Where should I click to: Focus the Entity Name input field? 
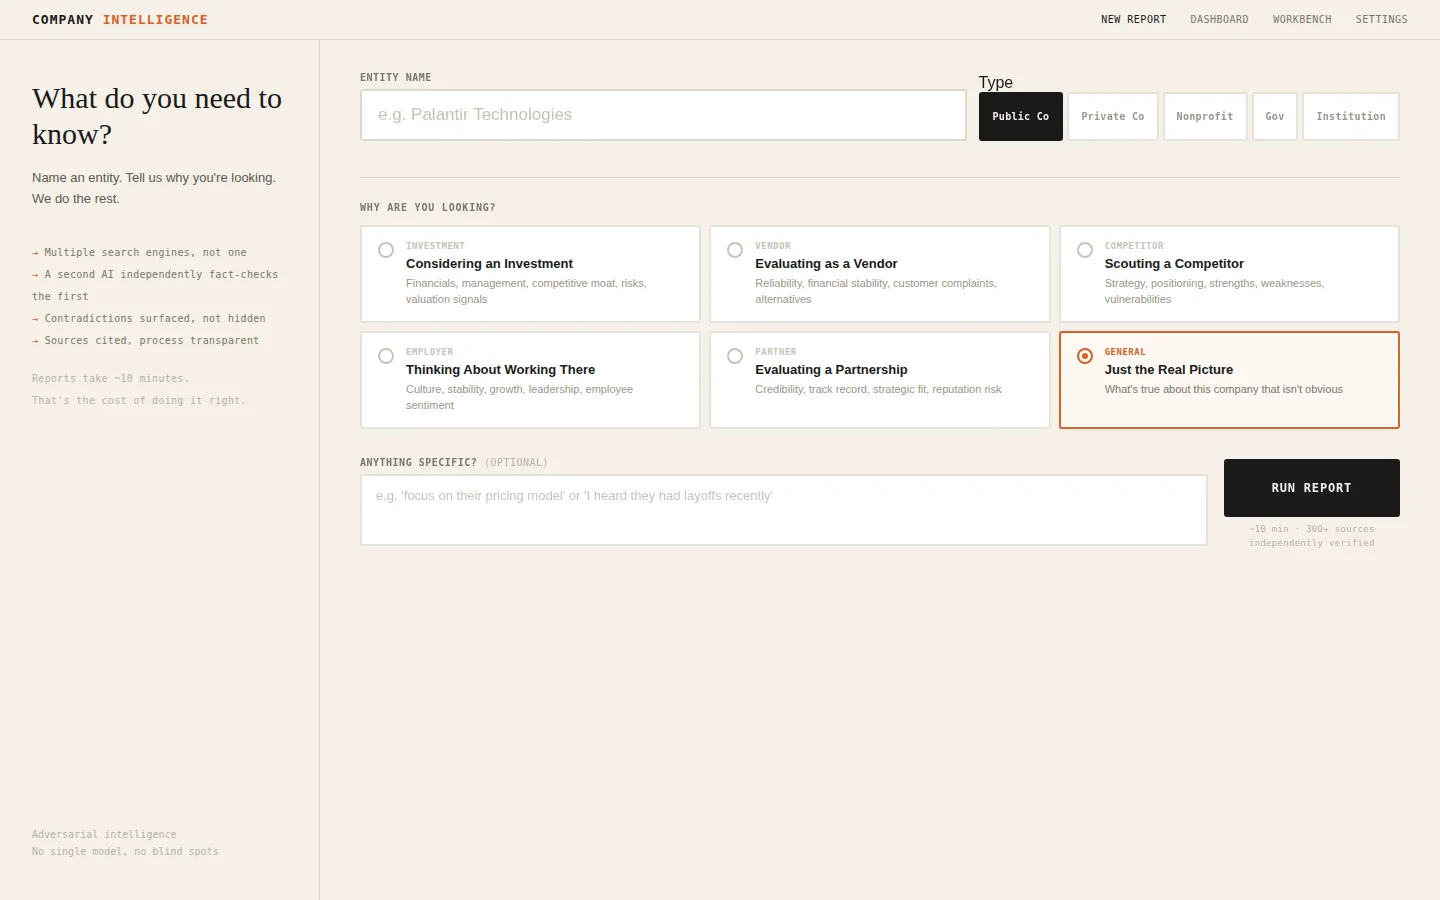663,115
